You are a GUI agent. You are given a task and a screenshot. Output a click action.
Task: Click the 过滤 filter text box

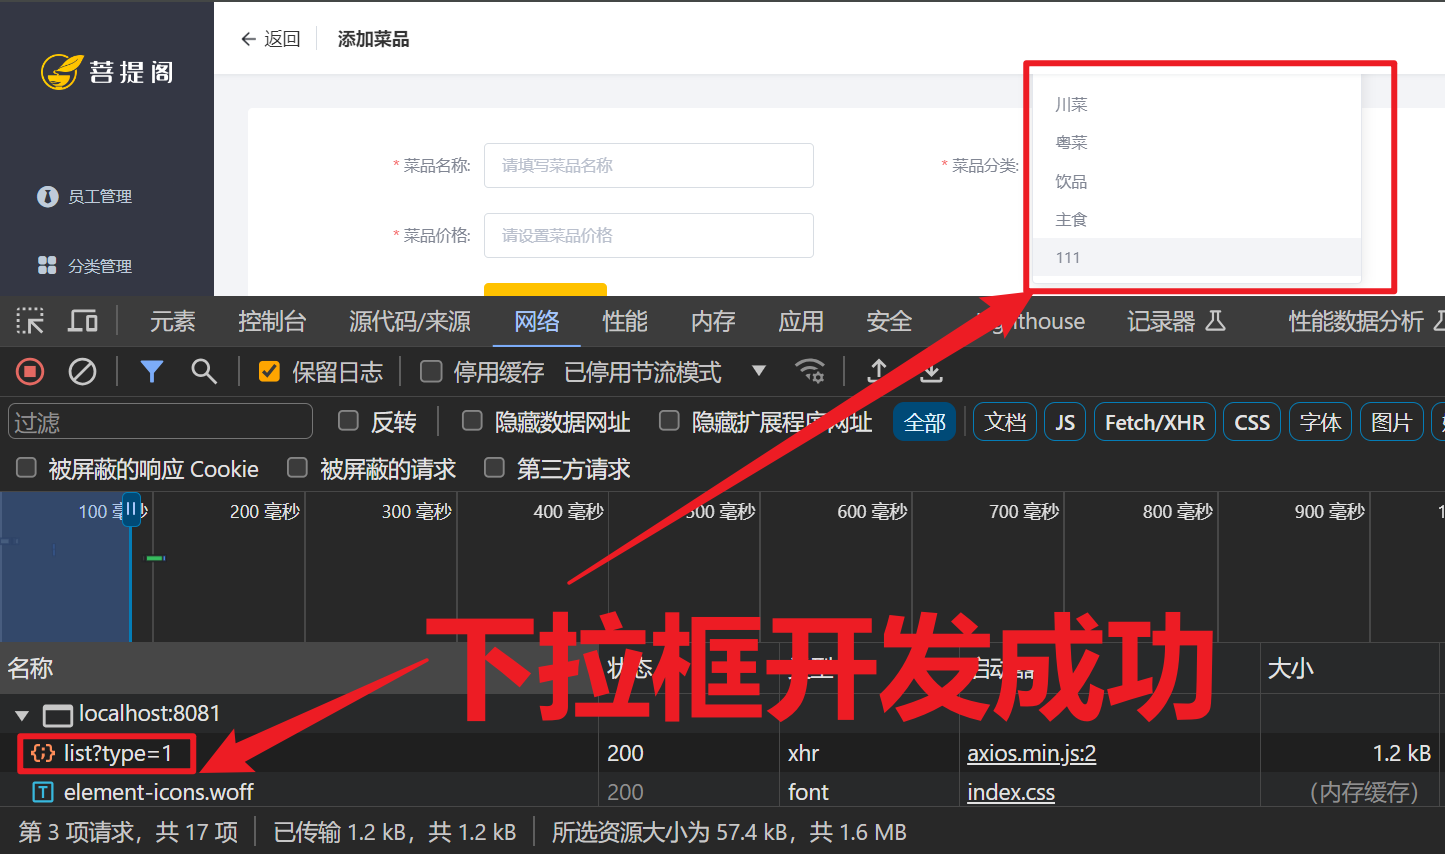pyautogui.click(x=160, y=422)
